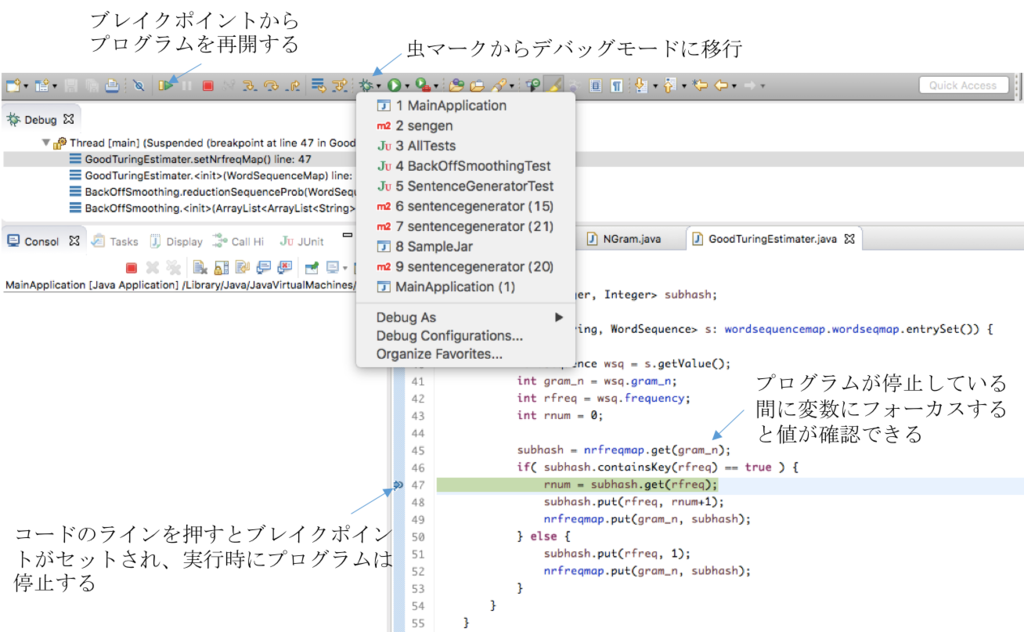Screen dimensions: 1024x632
Task: Toggle Block Selection Mode icon
Action: (595, 86)
